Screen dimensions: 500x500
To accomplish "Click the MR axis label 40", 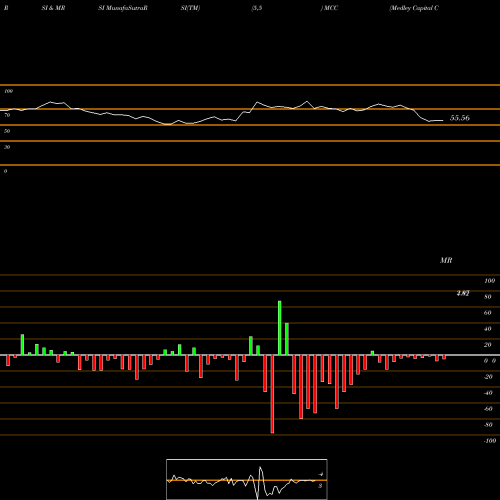I will click(488, 329).
